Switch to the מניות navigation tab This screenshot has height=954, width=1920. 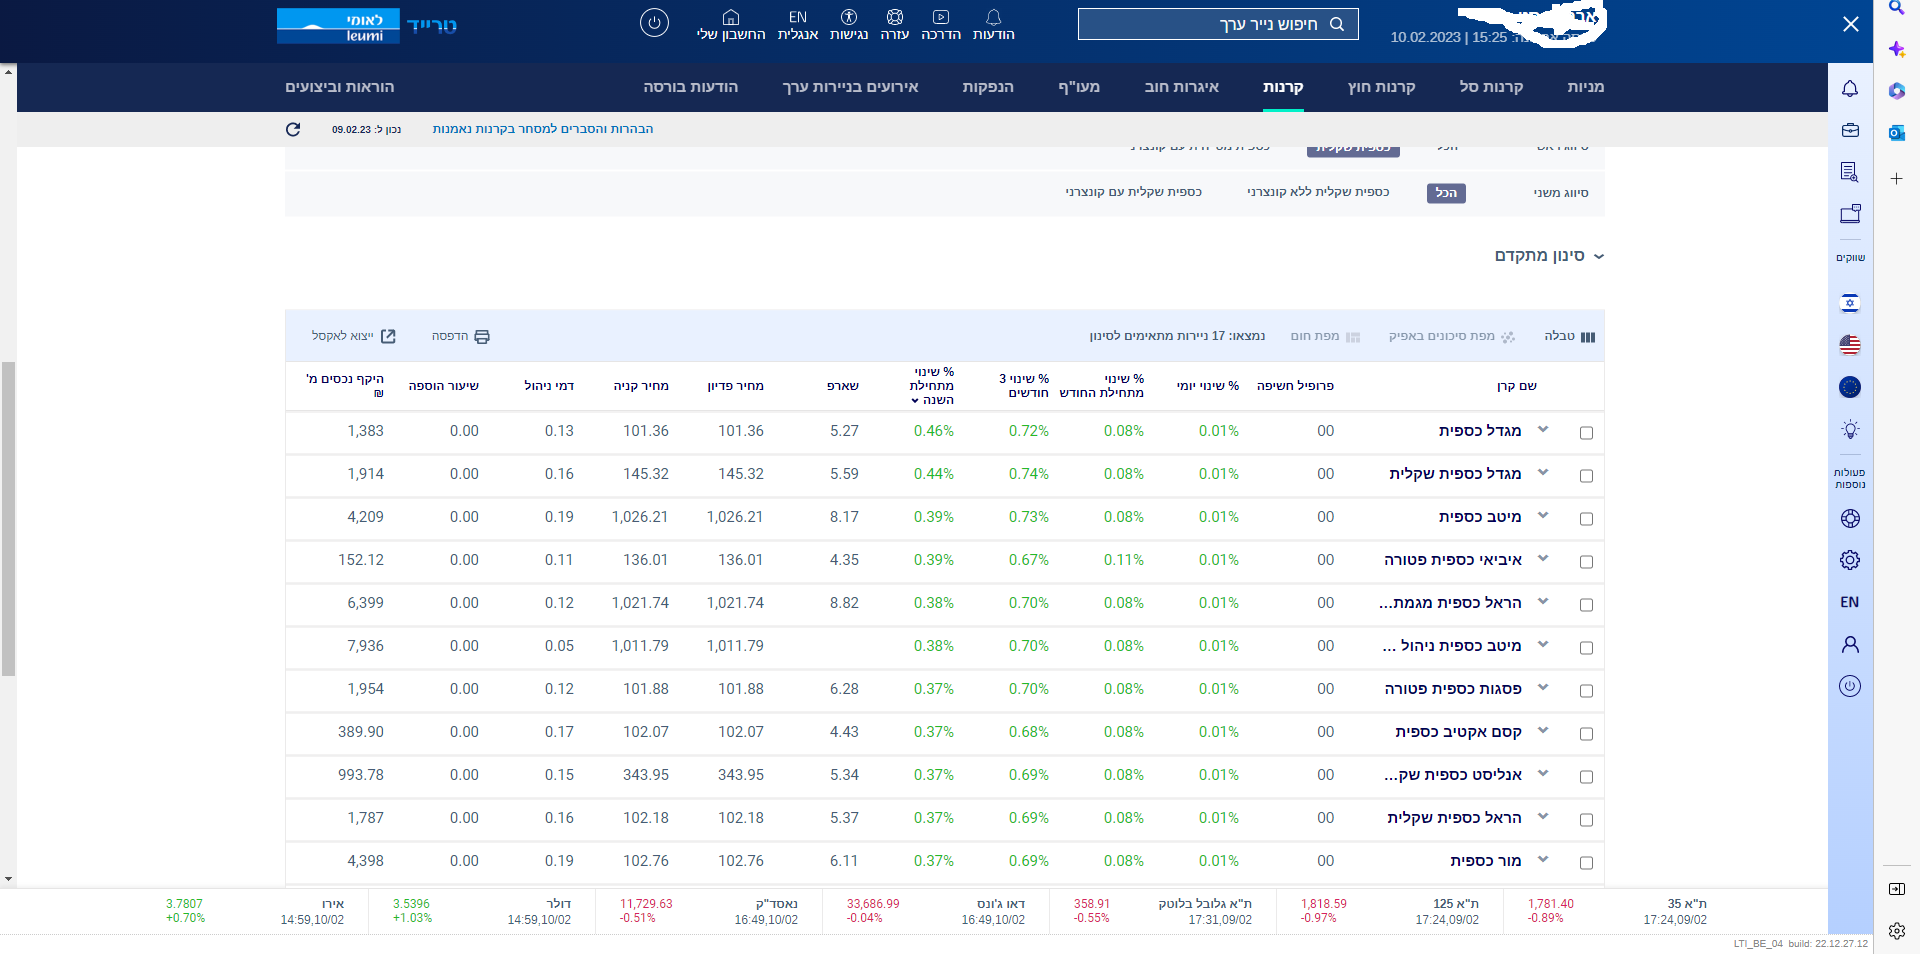tap(1585, 87)
